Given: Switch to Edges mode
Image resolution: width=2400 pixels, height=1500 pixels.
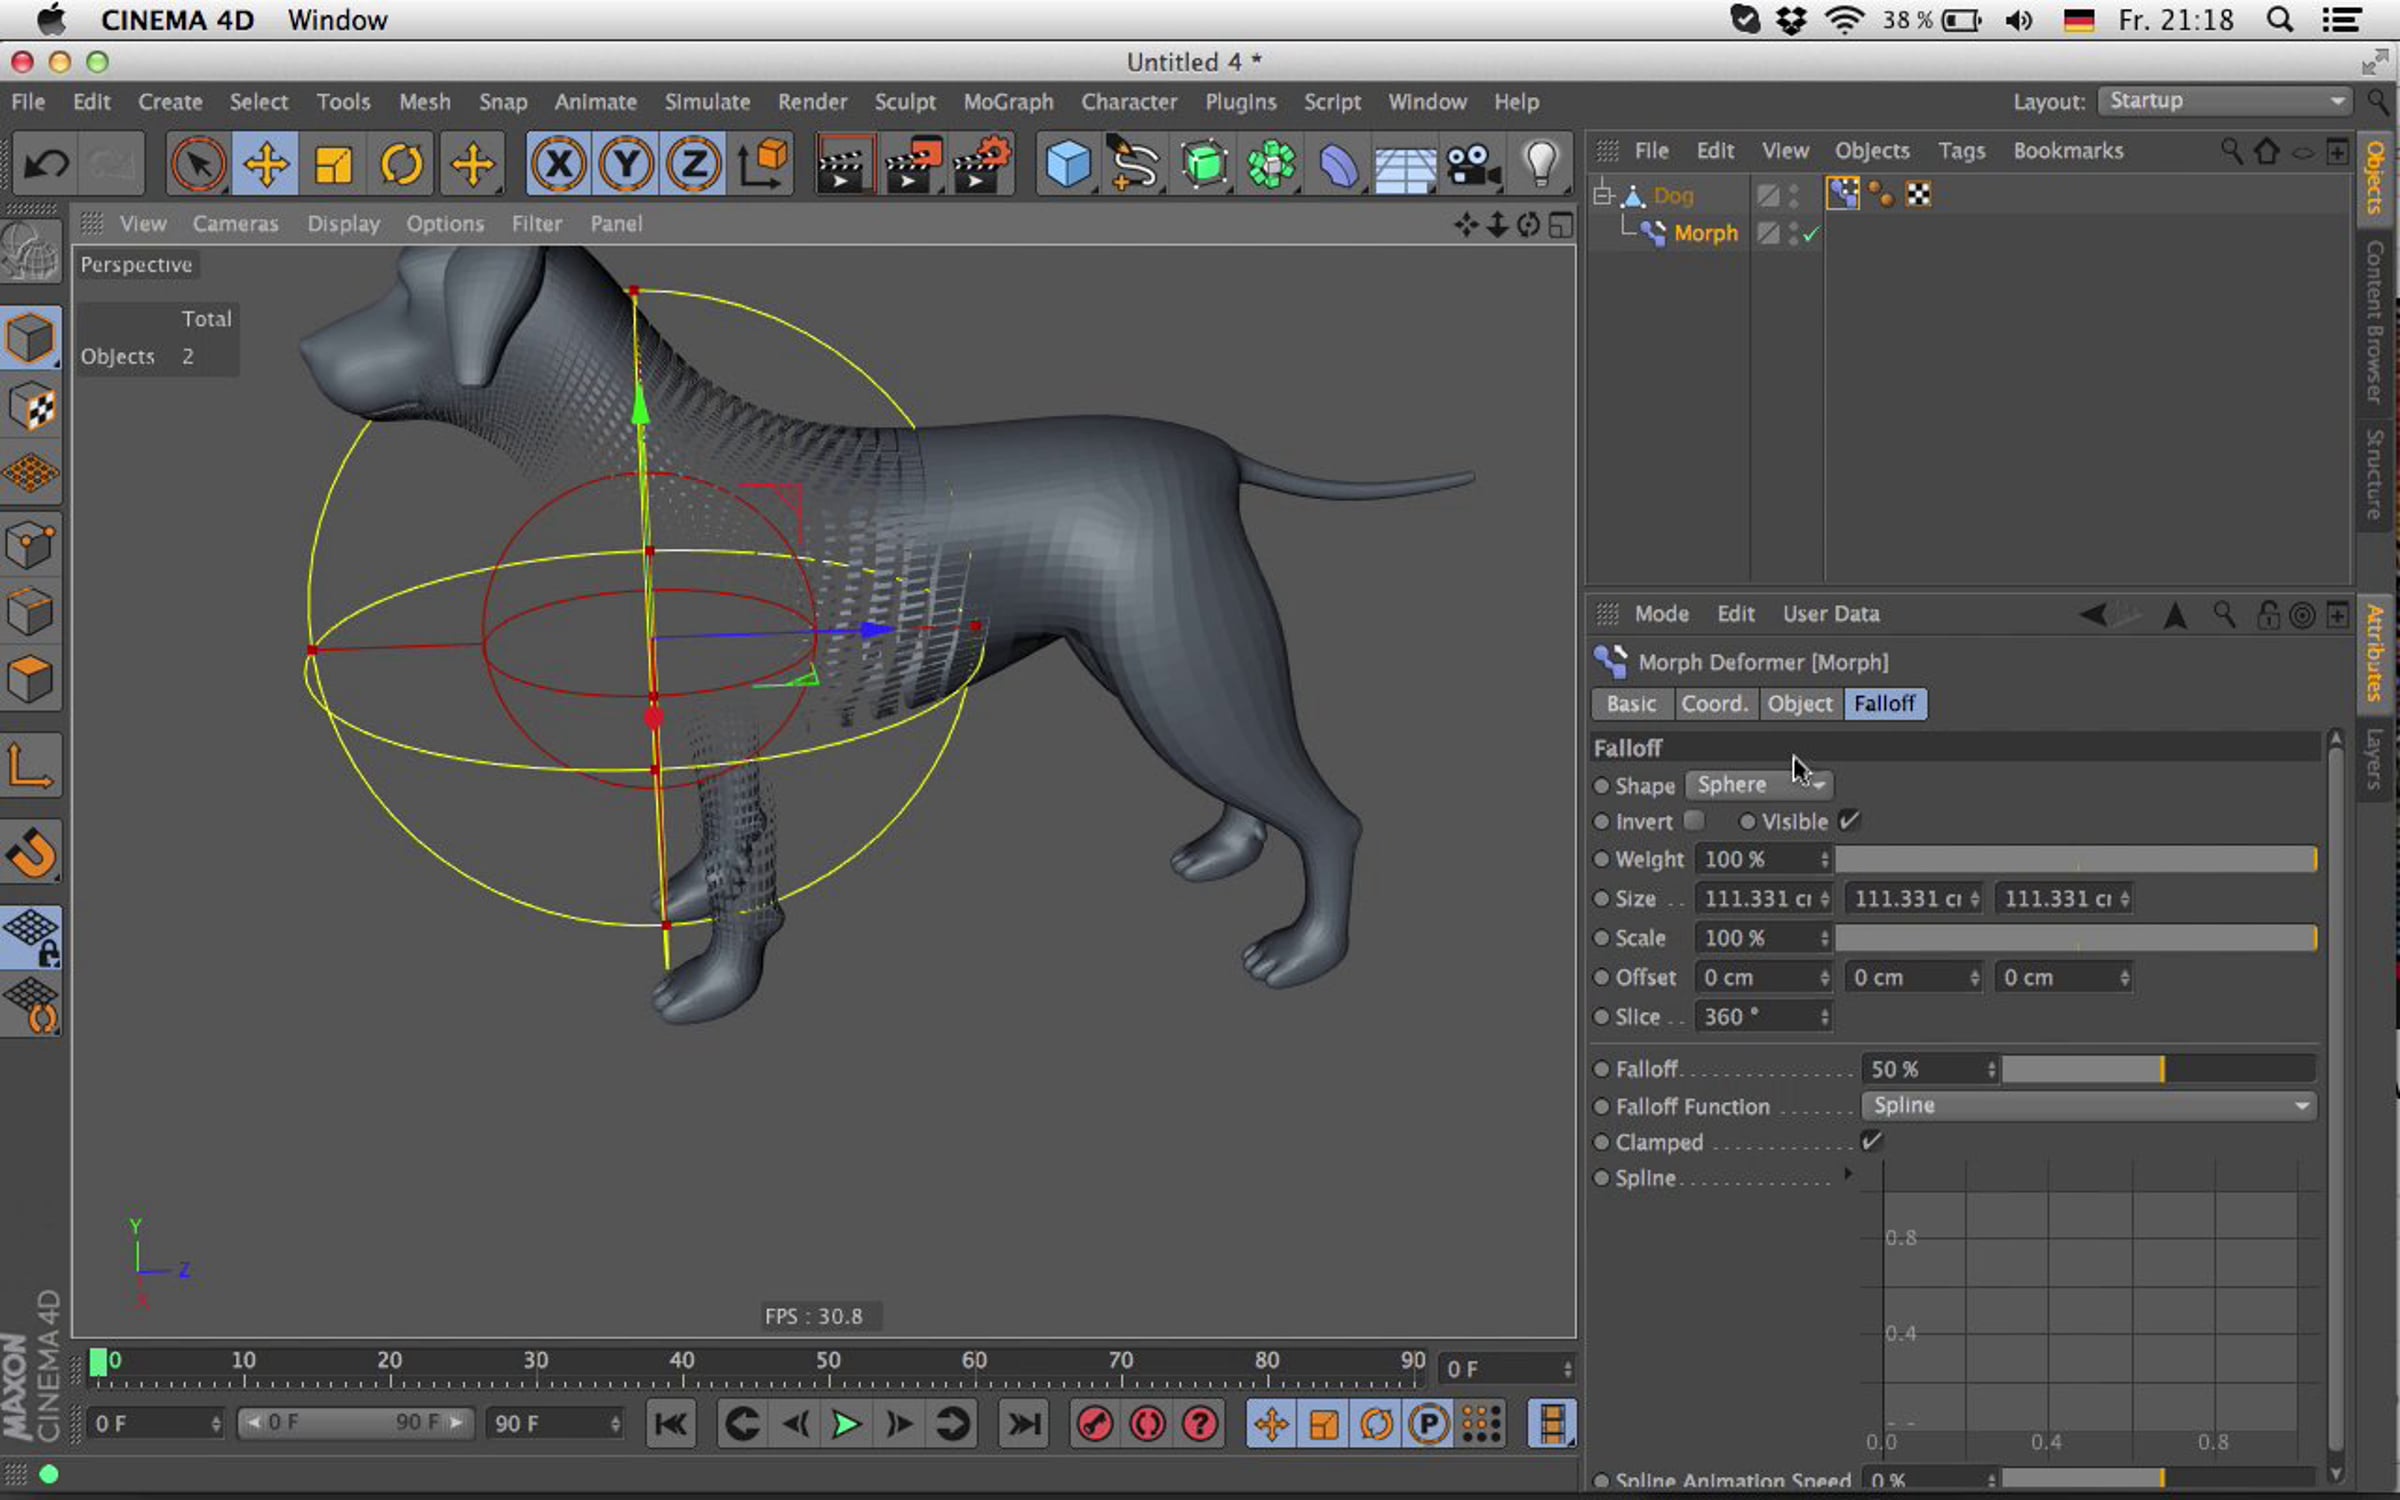Looking at the screenshot, I should click(x=31, y=612).
